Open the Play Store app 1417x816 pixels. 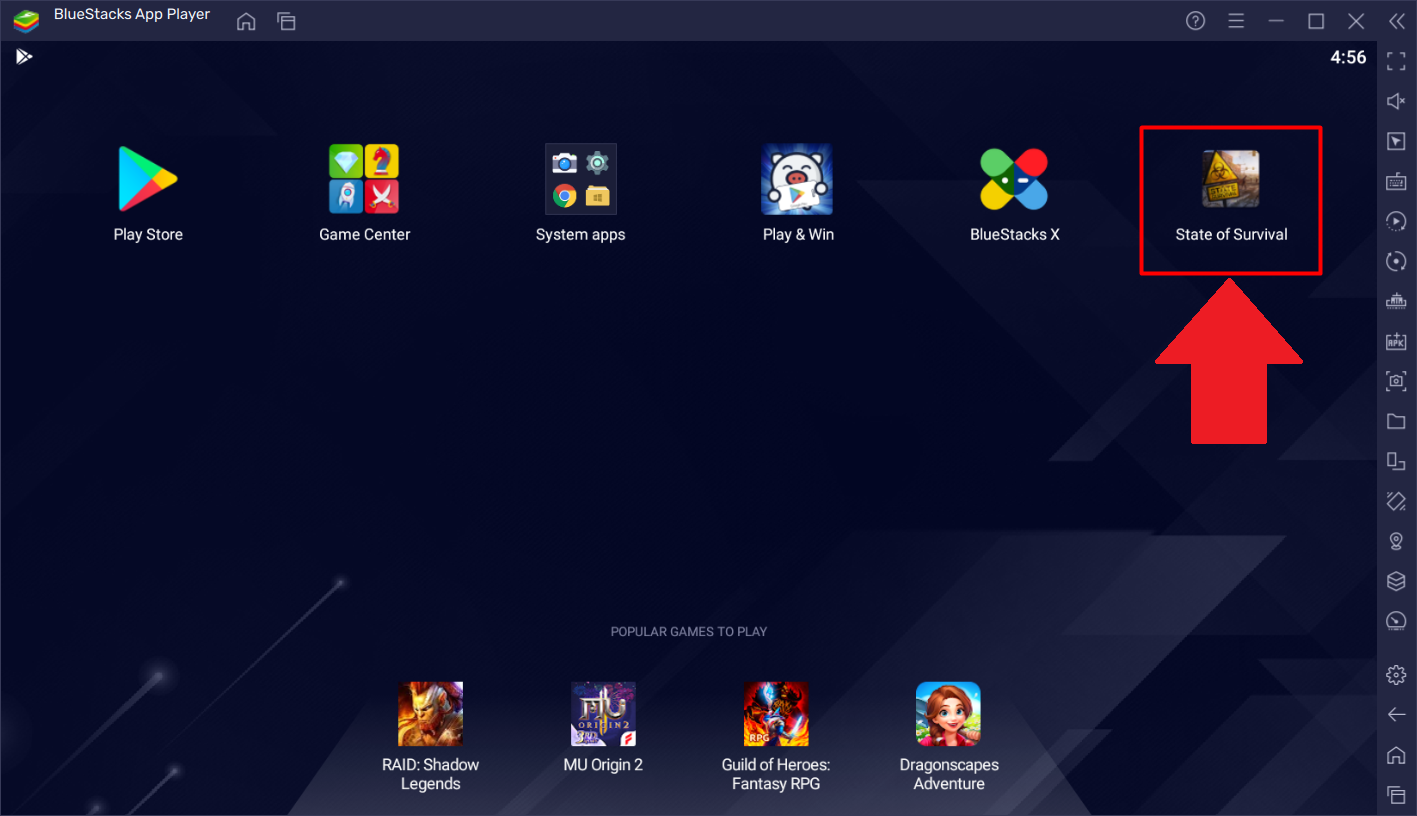coord(148,180)
